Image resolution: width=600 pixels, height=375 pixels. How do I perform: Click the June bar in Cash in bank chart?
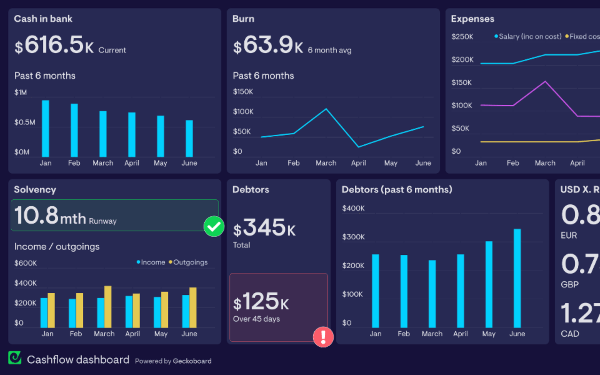[189, 139]
